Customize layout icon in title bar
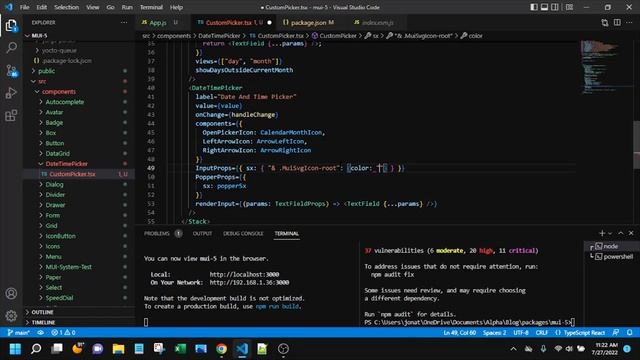This screenshot has height=360, width=640. point(569,7)
